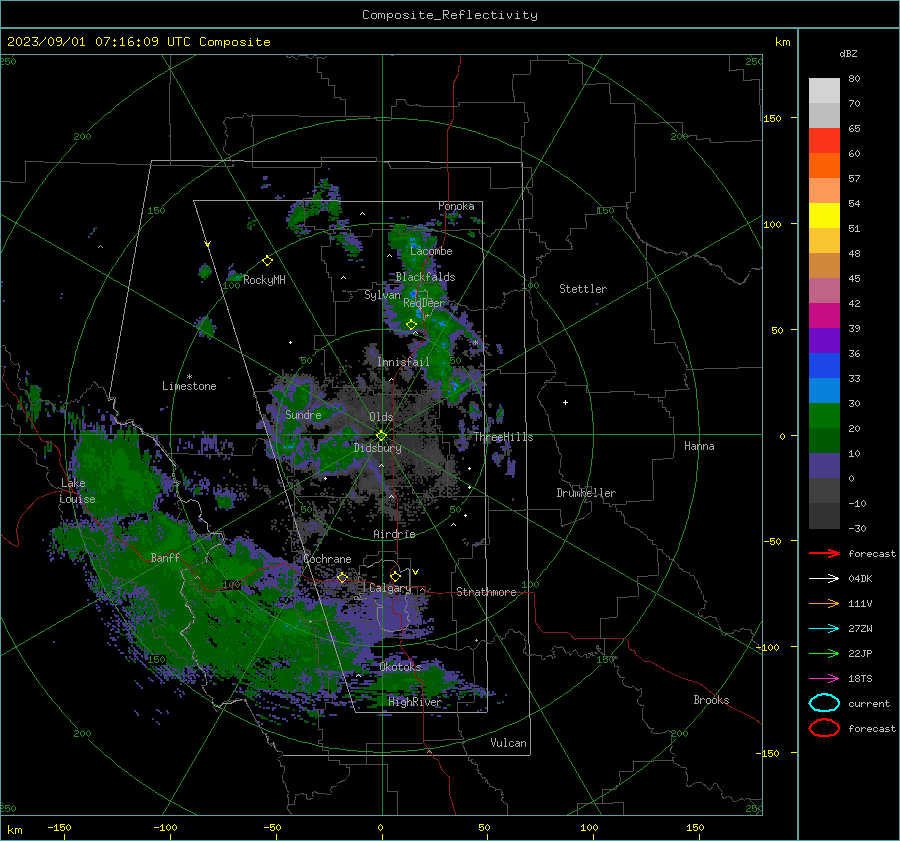Click the Limestone label
The height and width of the screenshot is (841, 900).
click(x=189, y=386)
